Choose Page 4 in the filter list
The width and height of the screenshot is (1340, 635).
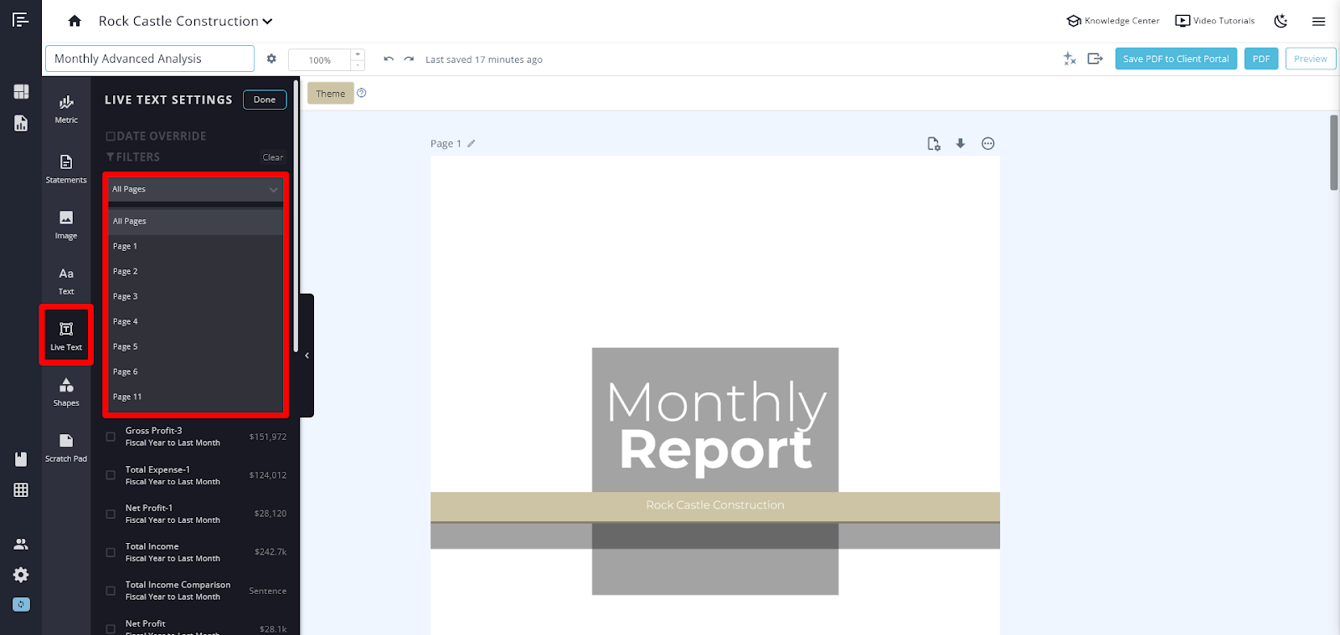(195, 321)
